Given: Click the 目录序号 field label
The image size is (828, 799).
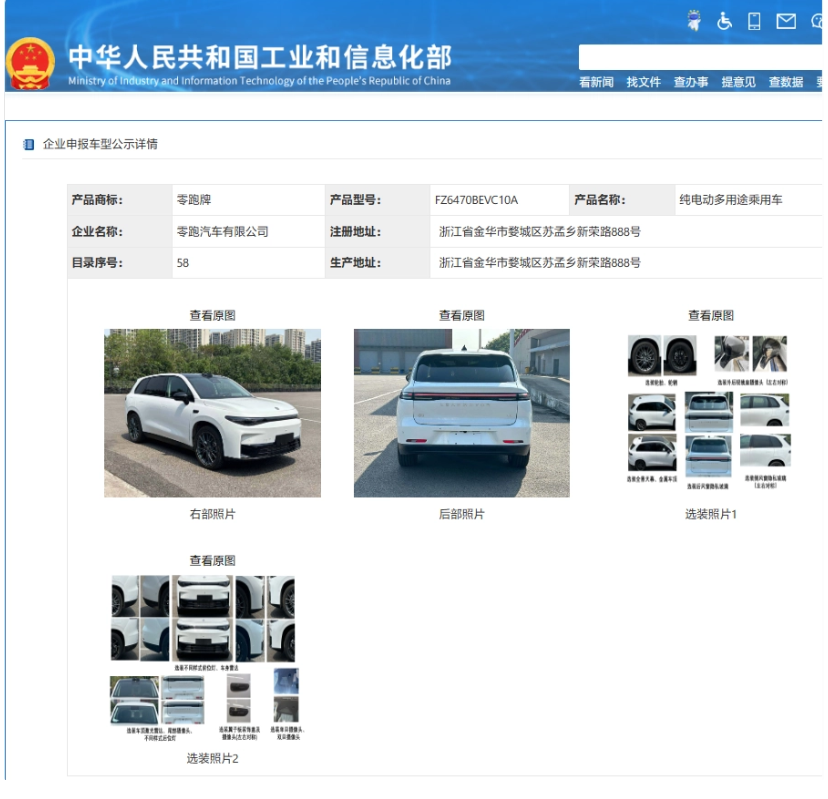Looking at the screenshot, I should (97, 262).
